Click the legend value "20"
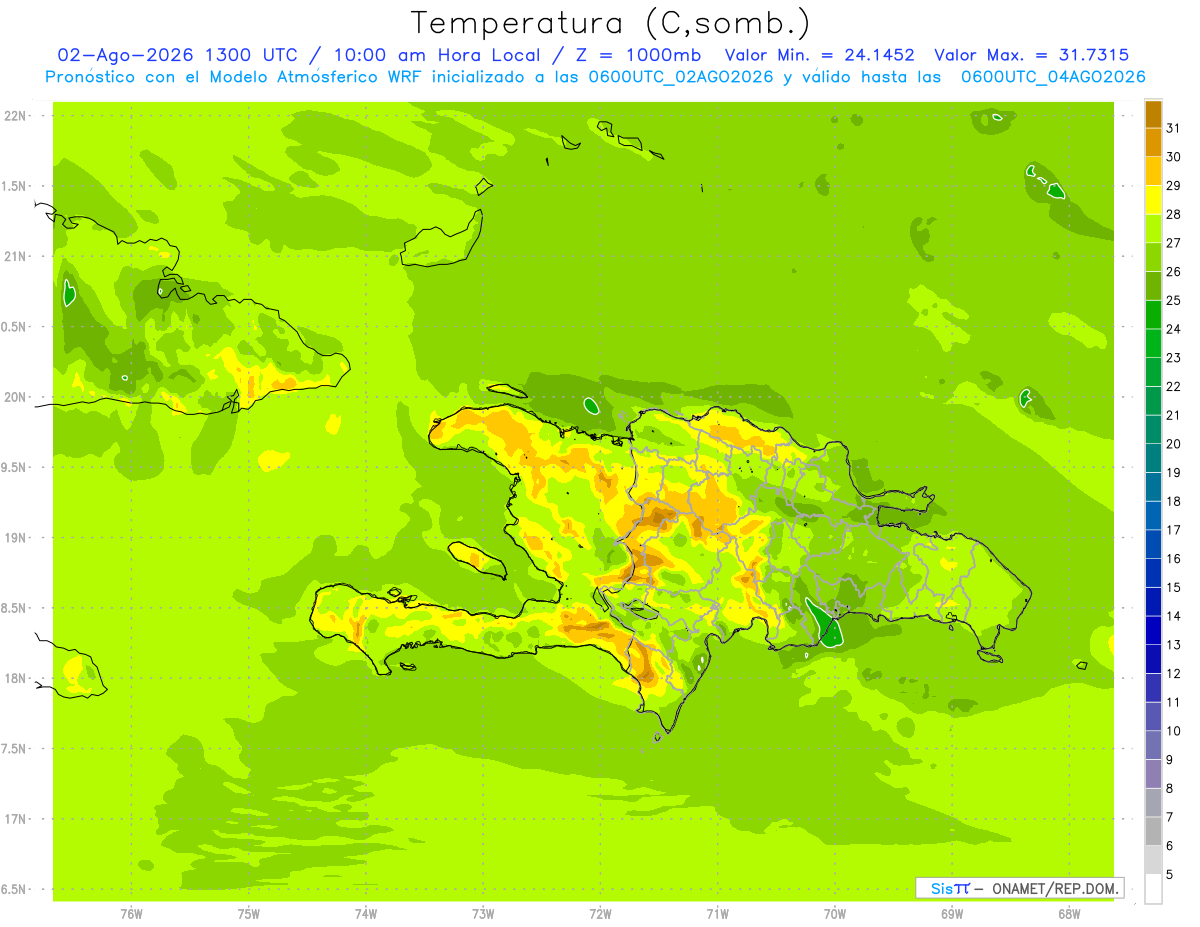Screen dimensions: 1200x927 coord(1172,444)
